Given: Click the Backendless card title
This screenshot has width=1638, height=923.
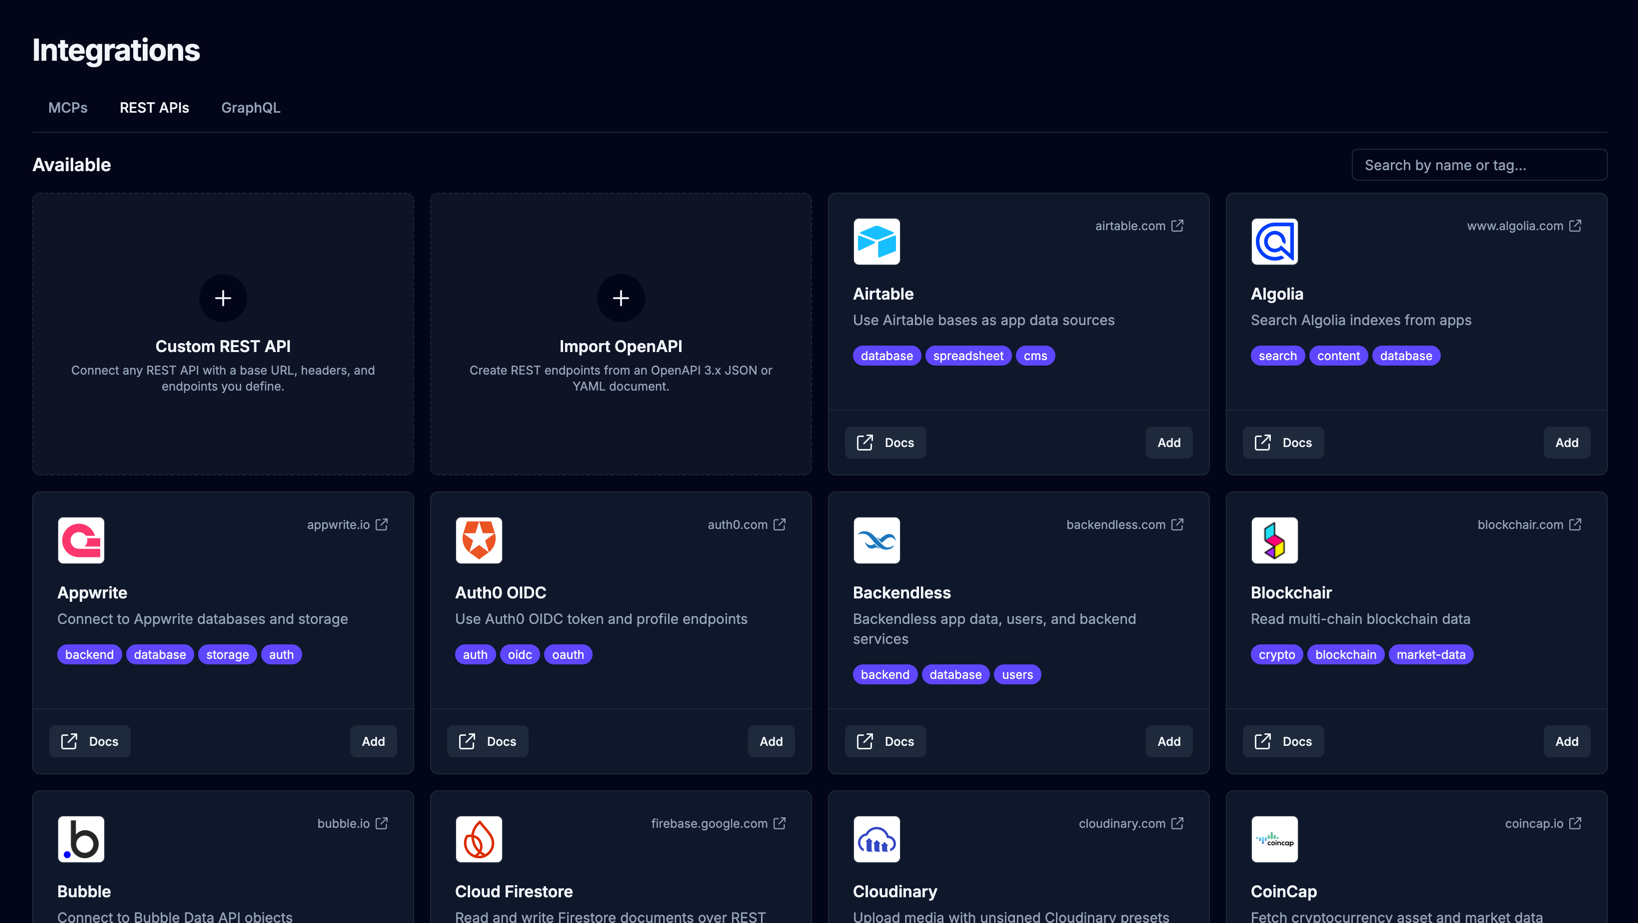Looking at the screenshot, I should 902,593.
